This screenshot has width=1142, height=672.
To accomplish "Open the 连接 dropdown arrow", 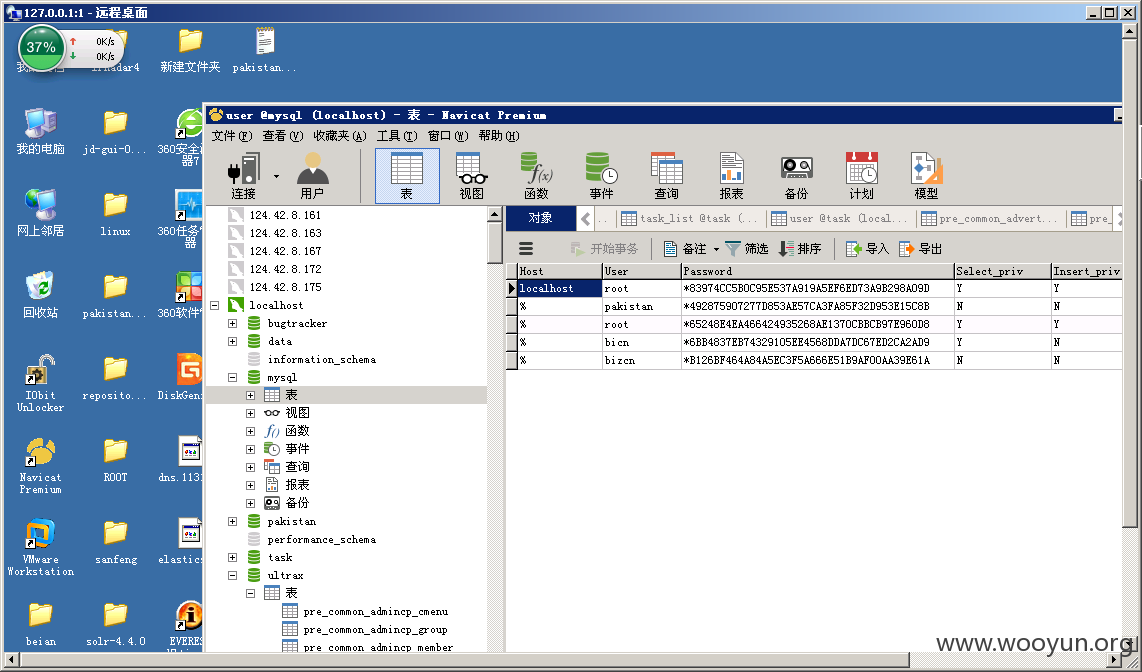I will [276, 176].
